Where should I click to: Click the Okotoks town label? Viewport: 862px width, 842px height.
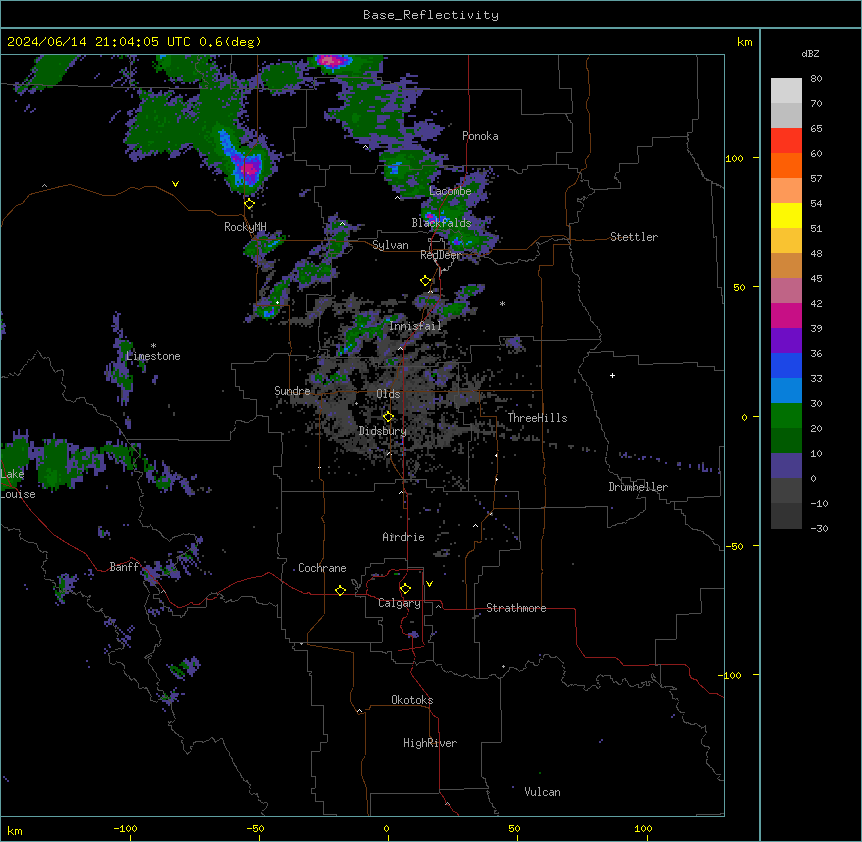pos(412,700)
